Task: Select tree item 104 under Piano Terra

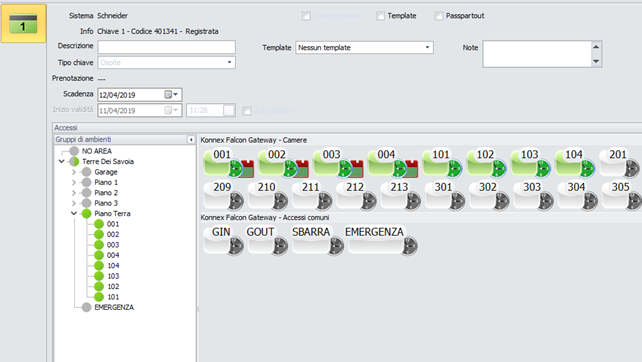Action: (x=113, y=266)
